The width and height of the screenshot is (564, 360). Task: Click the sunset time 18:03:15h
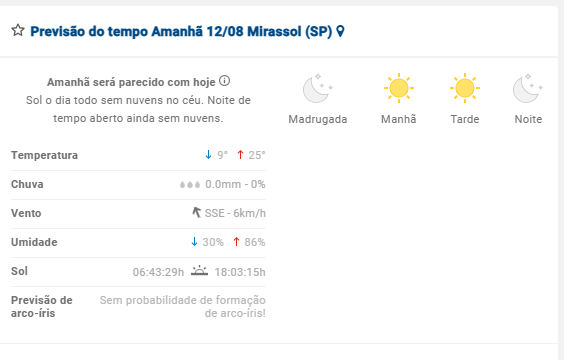(x=240, y=272)
